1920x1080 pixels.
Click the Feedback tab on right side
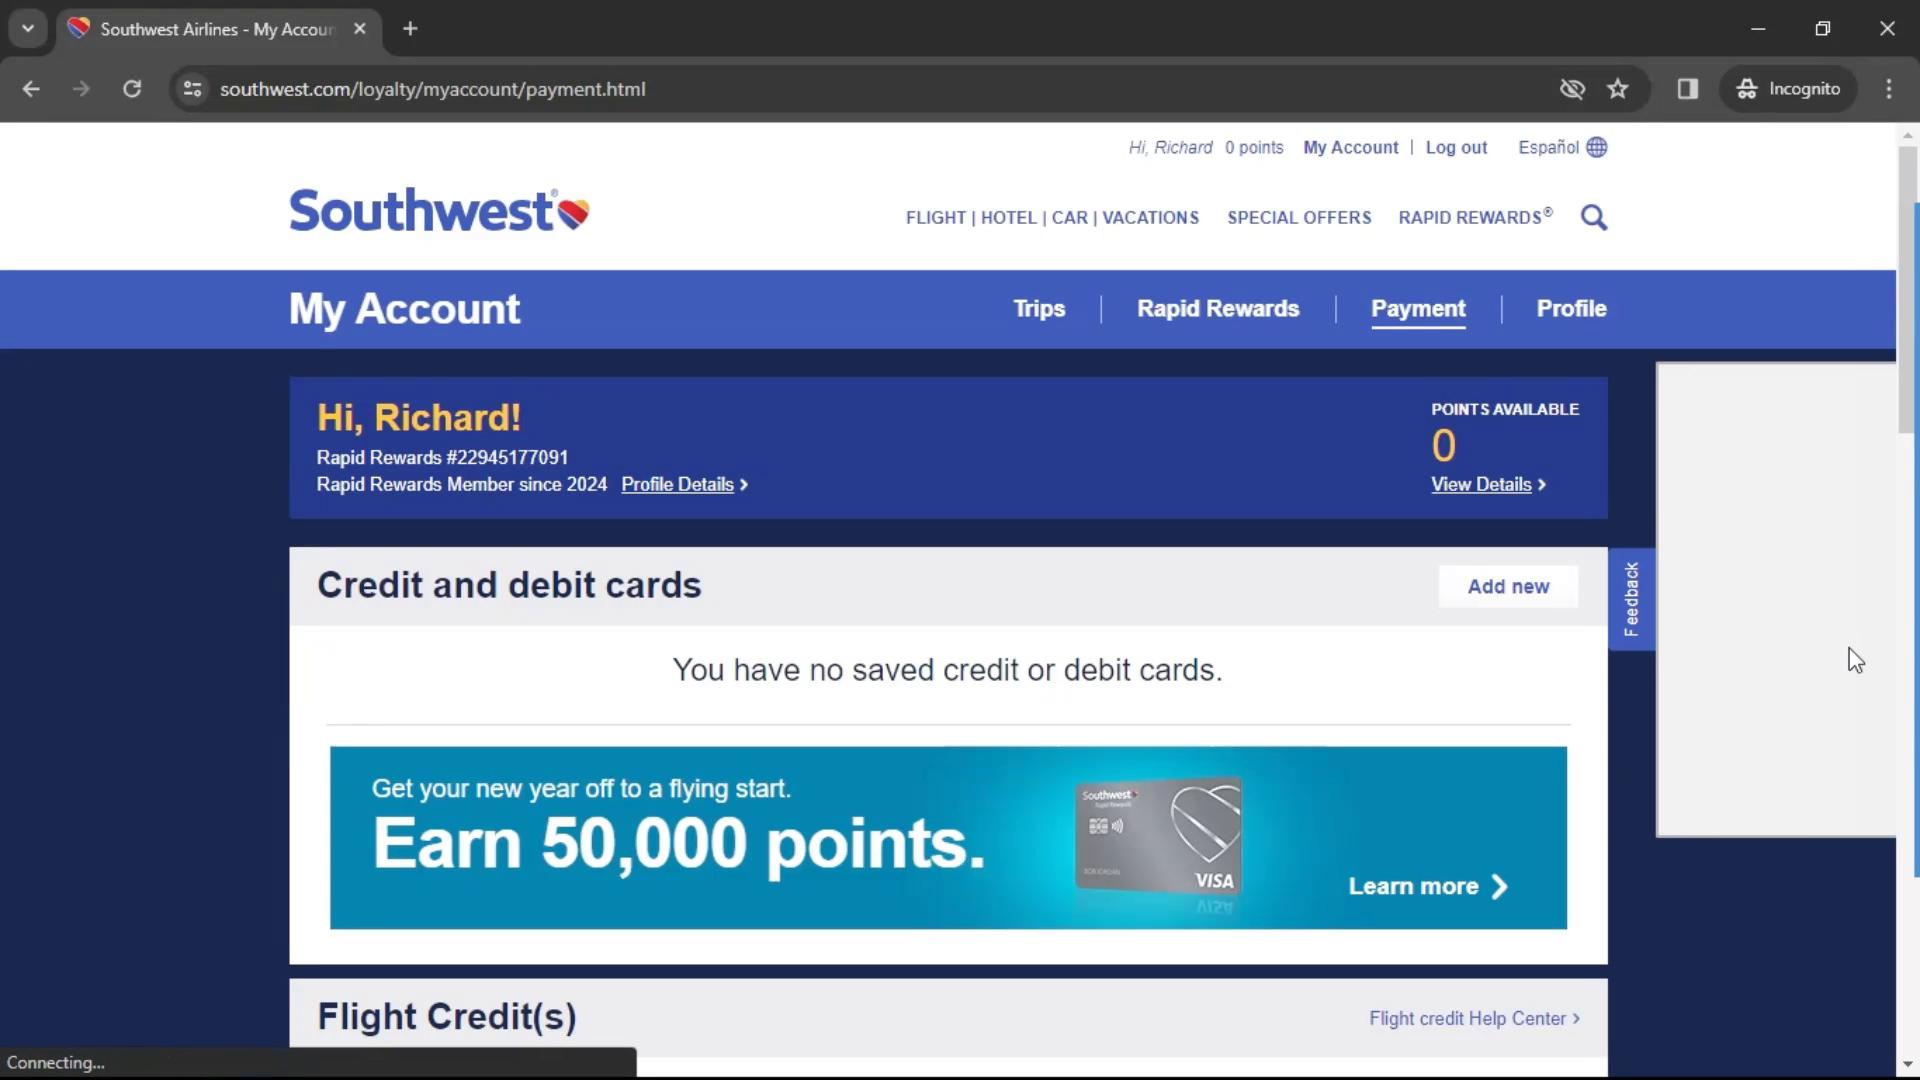(x=1631, y=600)
